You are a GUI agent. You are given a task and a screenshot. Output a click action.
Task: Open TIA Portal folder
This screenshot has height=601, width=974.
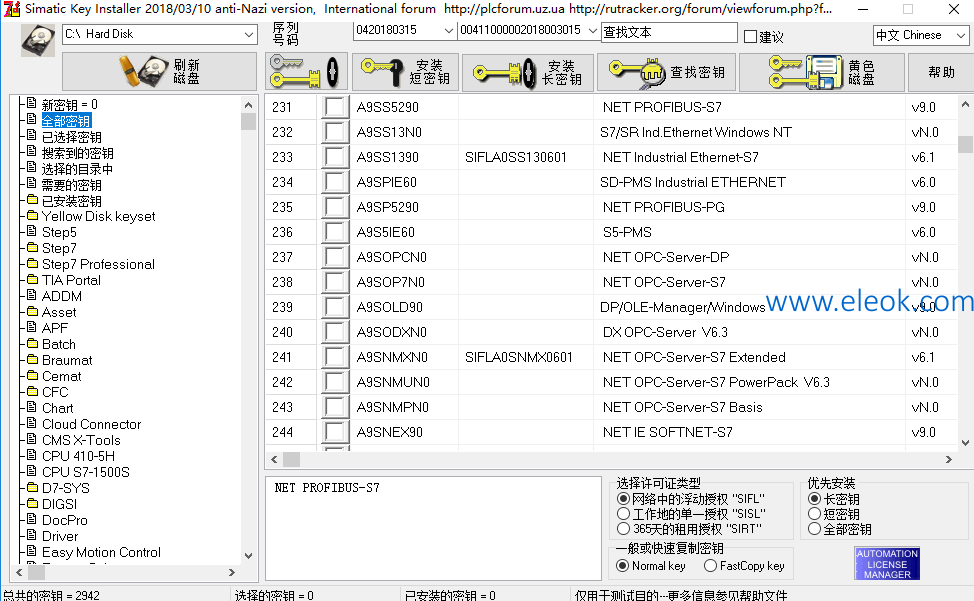point(71,280)
